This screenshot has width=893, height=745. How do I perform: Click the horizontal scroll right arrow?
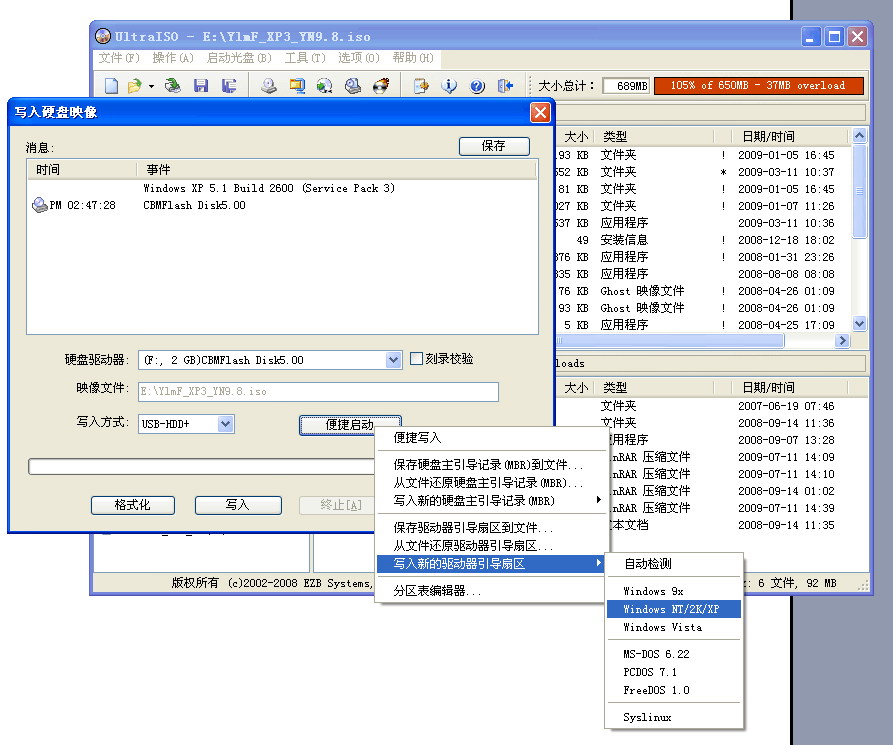pyautogui.click(x=842, y=341)
